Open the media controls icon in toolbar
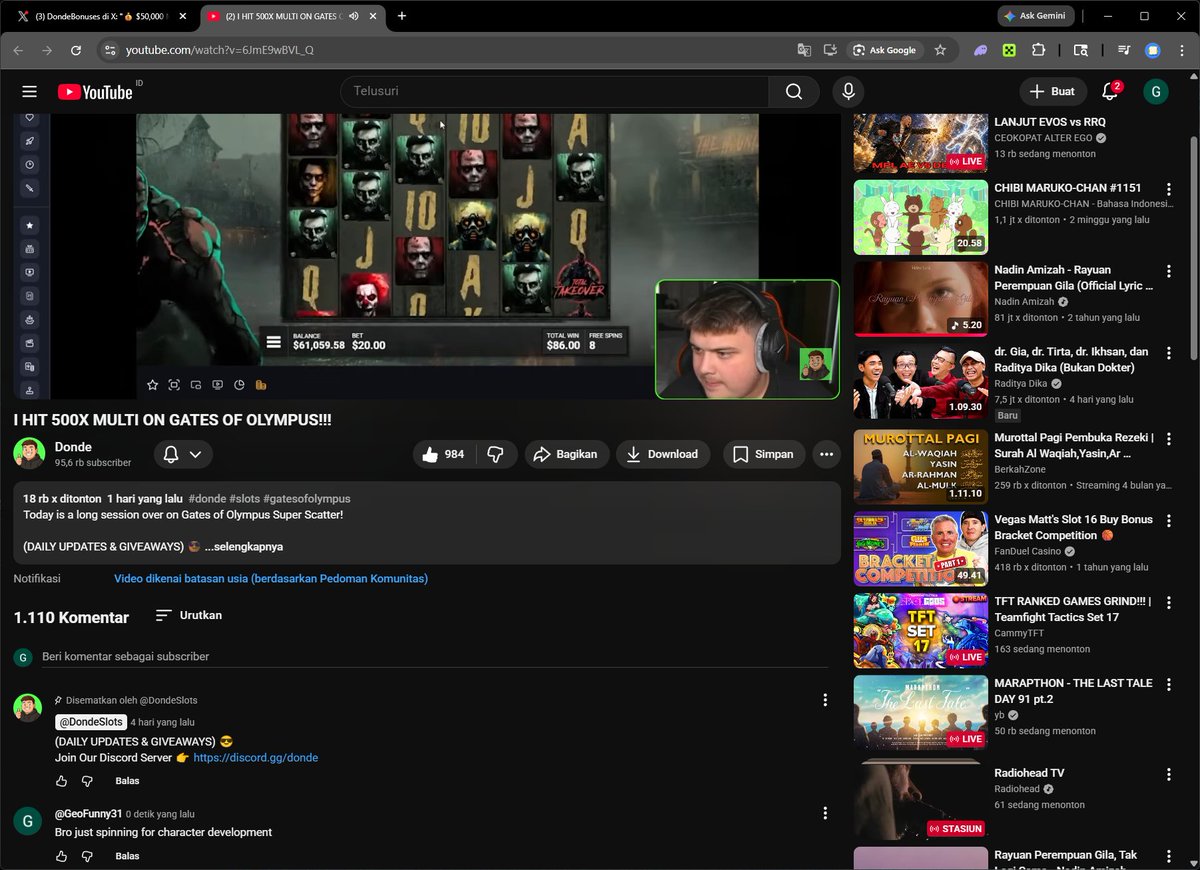This screenshot has height=870, width=1200. click(1124, 50)
